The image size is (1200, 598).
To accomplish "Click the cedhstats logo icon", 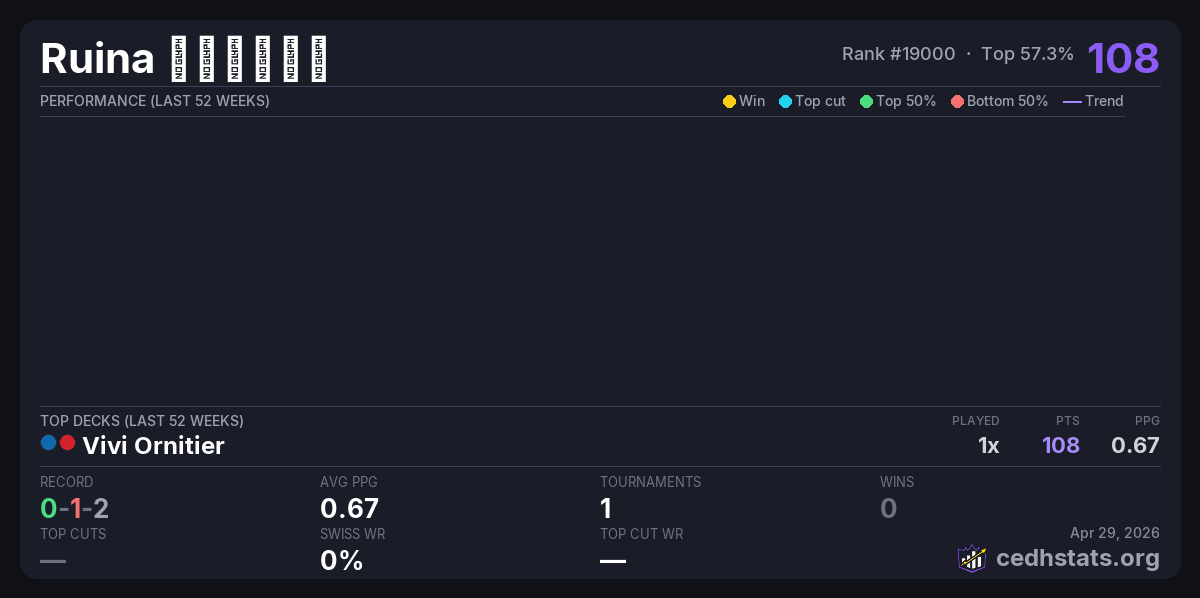I will pos(971,558).
